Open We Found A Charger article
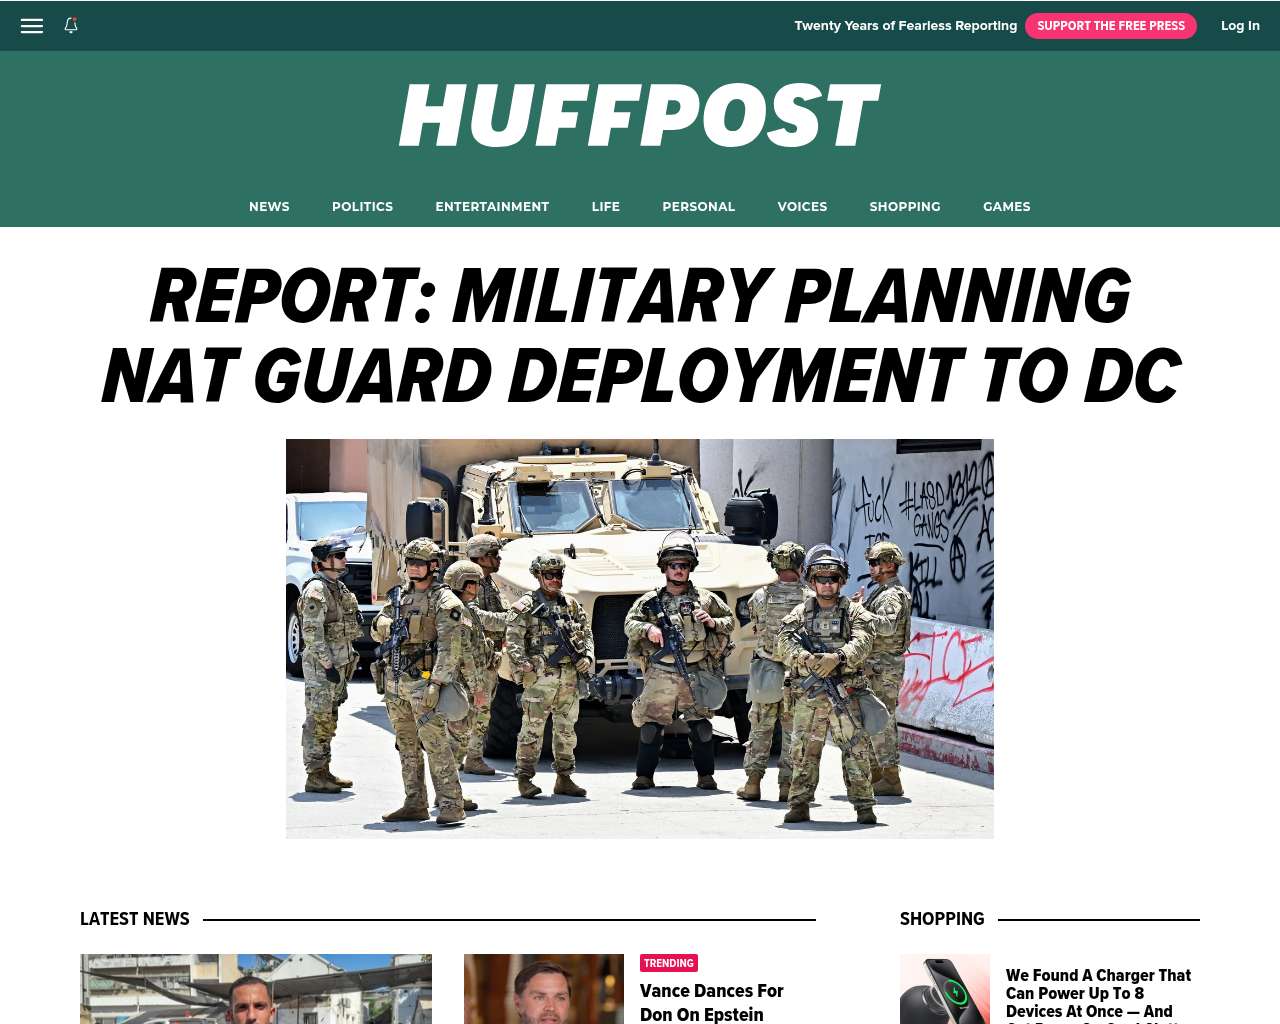 tap(1098, 995)
